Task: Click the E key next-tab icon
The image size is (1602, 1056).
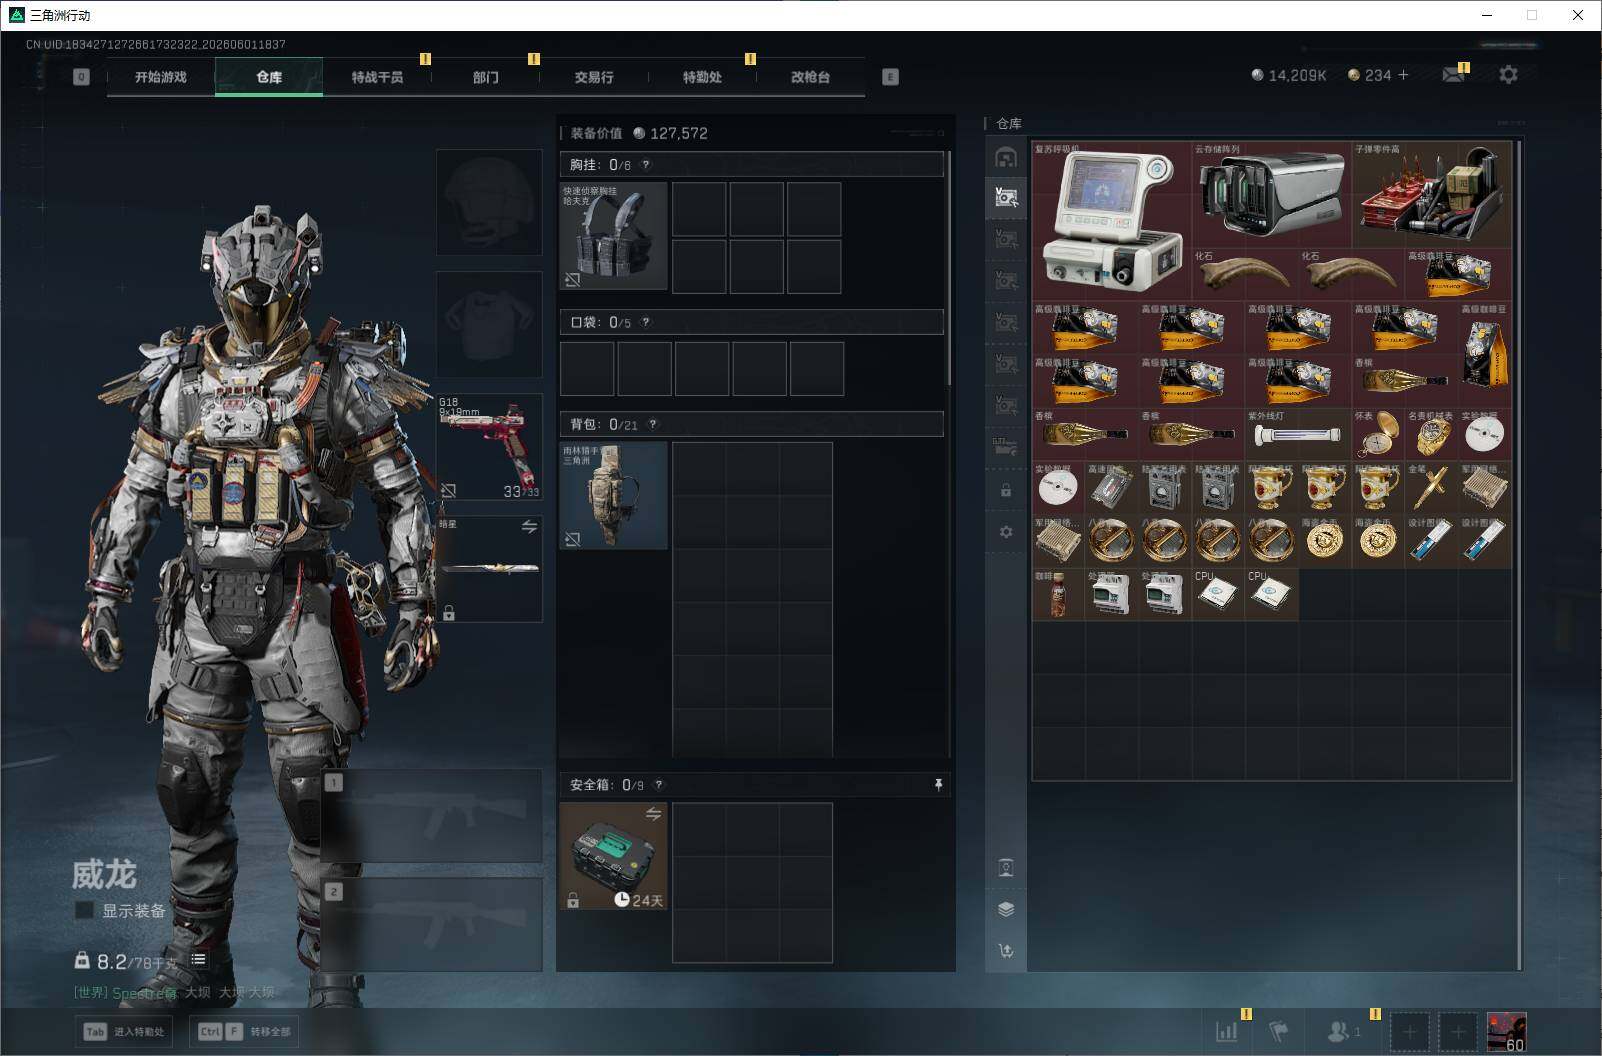Action: [890, 77]
